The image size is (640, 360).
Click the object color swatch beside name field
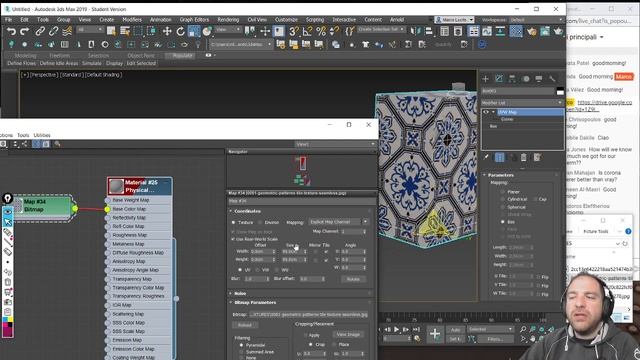coord(560,91)
